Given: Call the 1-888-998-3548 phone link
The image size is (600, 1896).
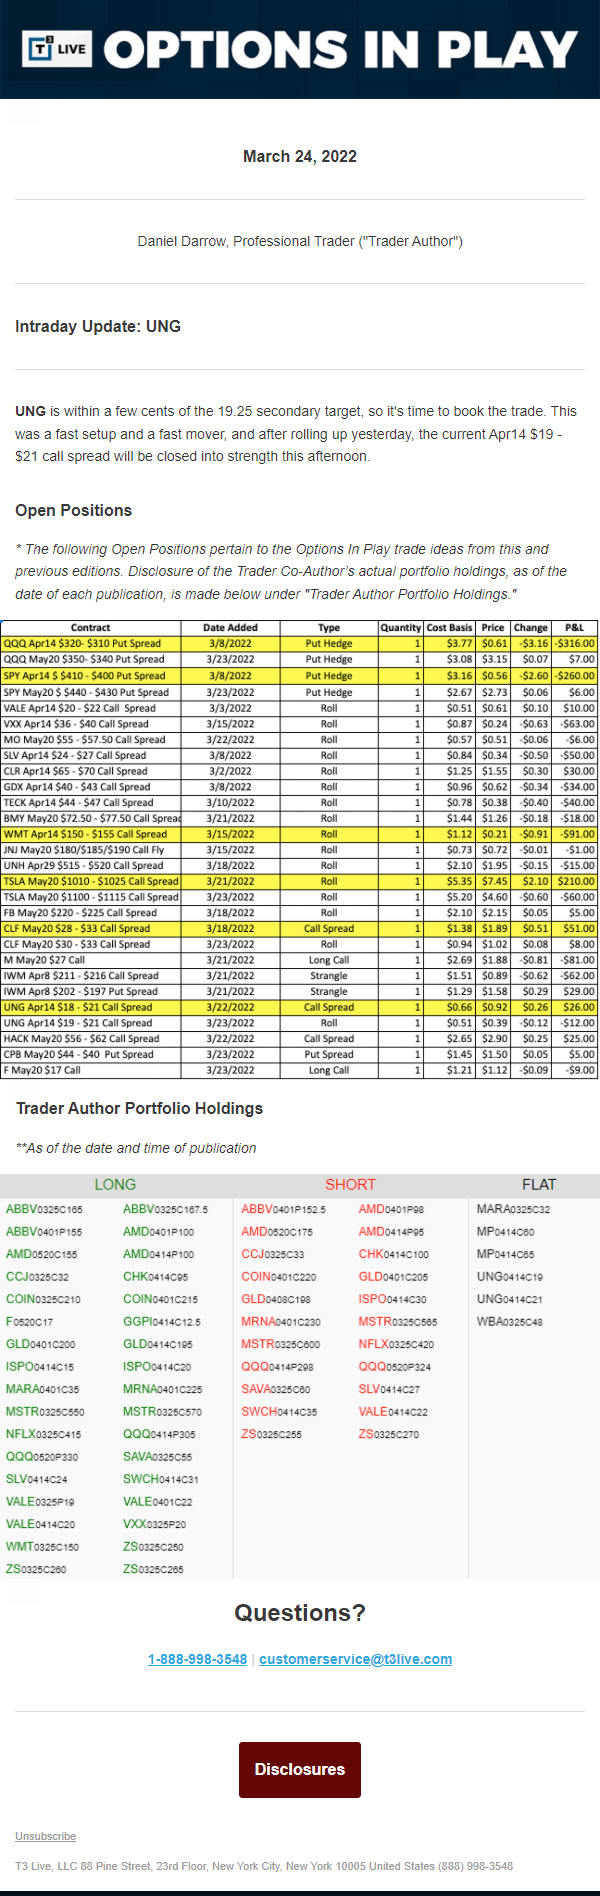Looking at the screenshot, I should point(197,1659).
